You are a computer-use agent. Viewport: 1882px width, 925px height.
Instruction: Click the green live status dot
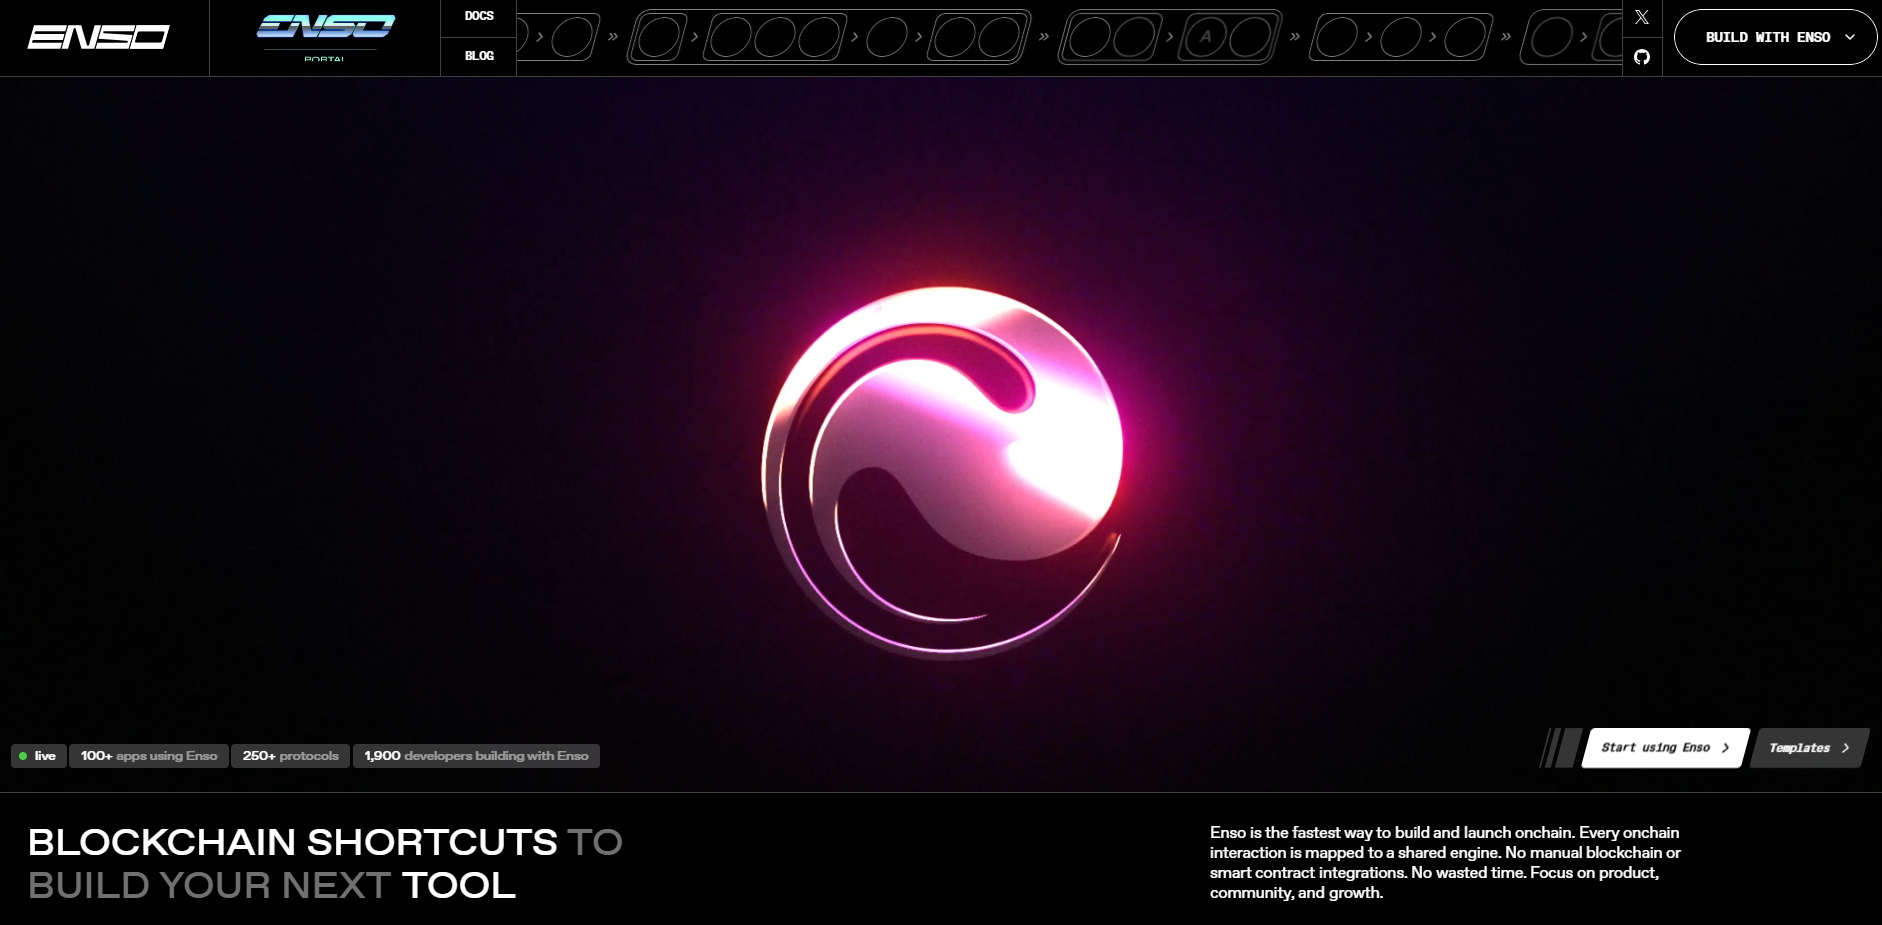pyautogui.click(x=23, y=756)
